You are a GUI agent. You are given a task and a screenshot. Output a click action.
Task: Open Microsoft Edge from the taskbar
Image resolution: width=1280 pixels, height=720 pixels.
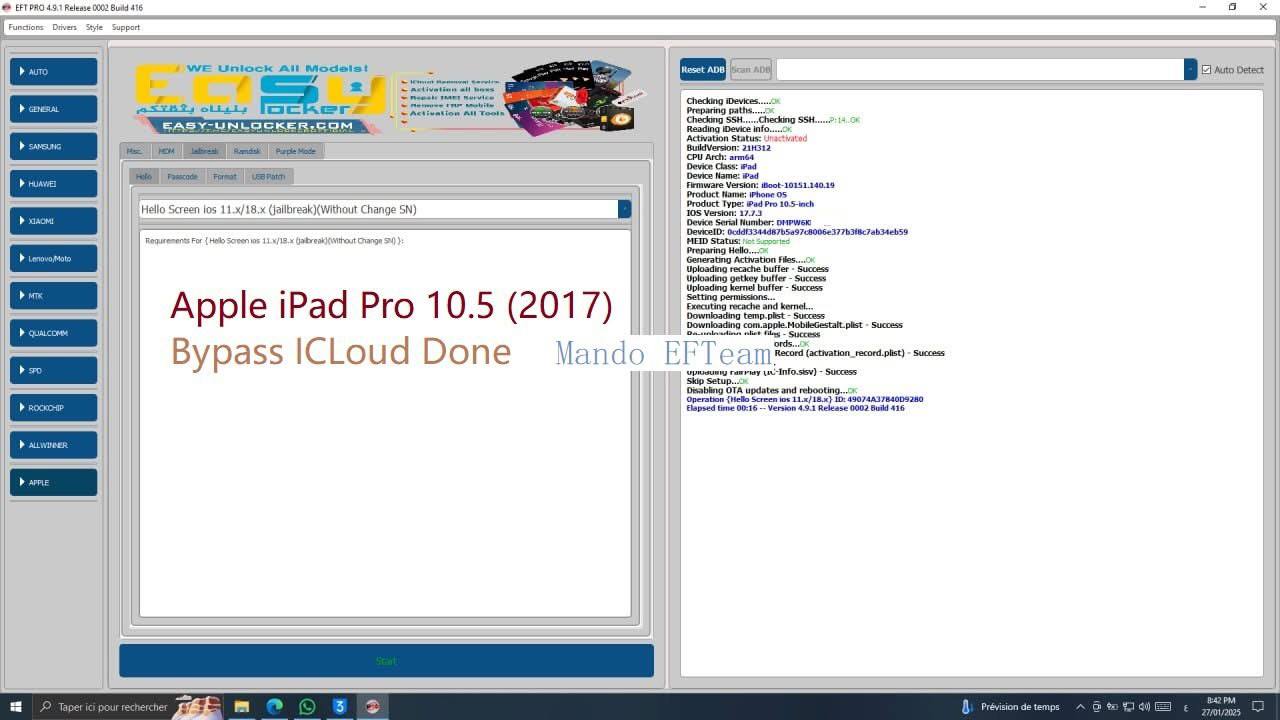274,706
